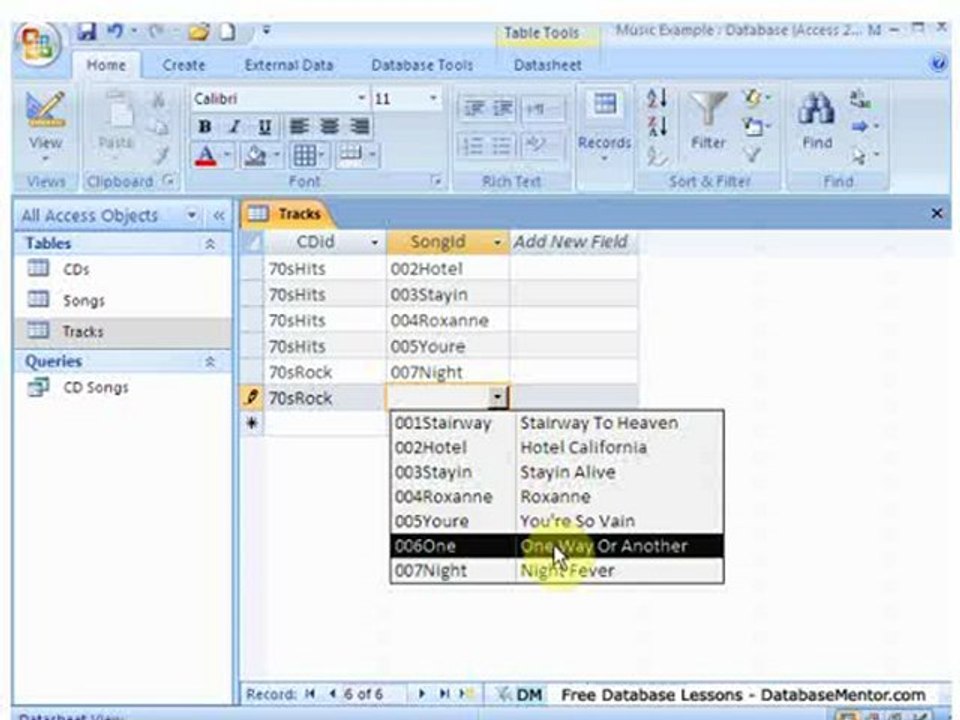Open Go To arrow in Find group
960x720 pixels.
click(865, 127)
